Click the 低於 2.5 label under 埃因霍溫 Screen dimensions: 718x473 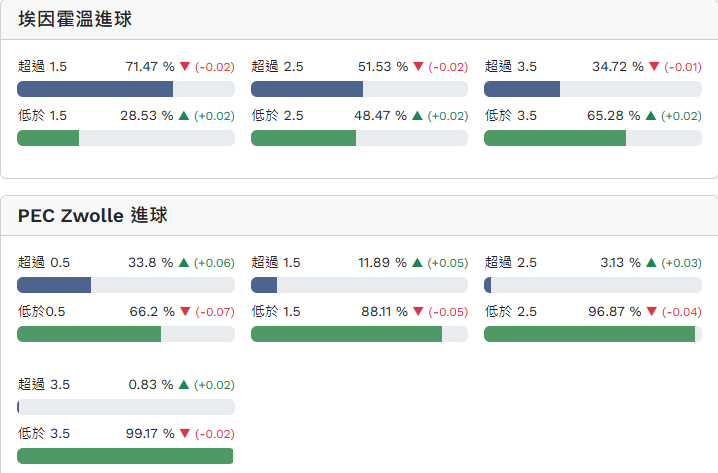click(277, 116)
